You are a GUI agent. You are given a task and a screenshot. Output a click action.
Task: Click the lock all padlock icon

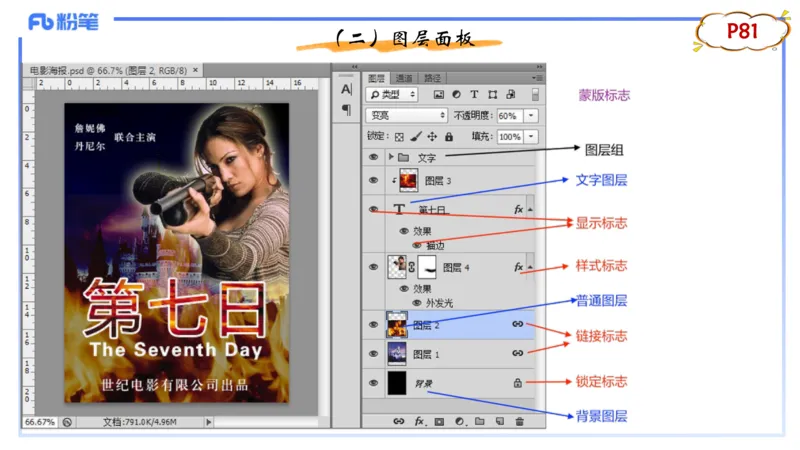449,136
